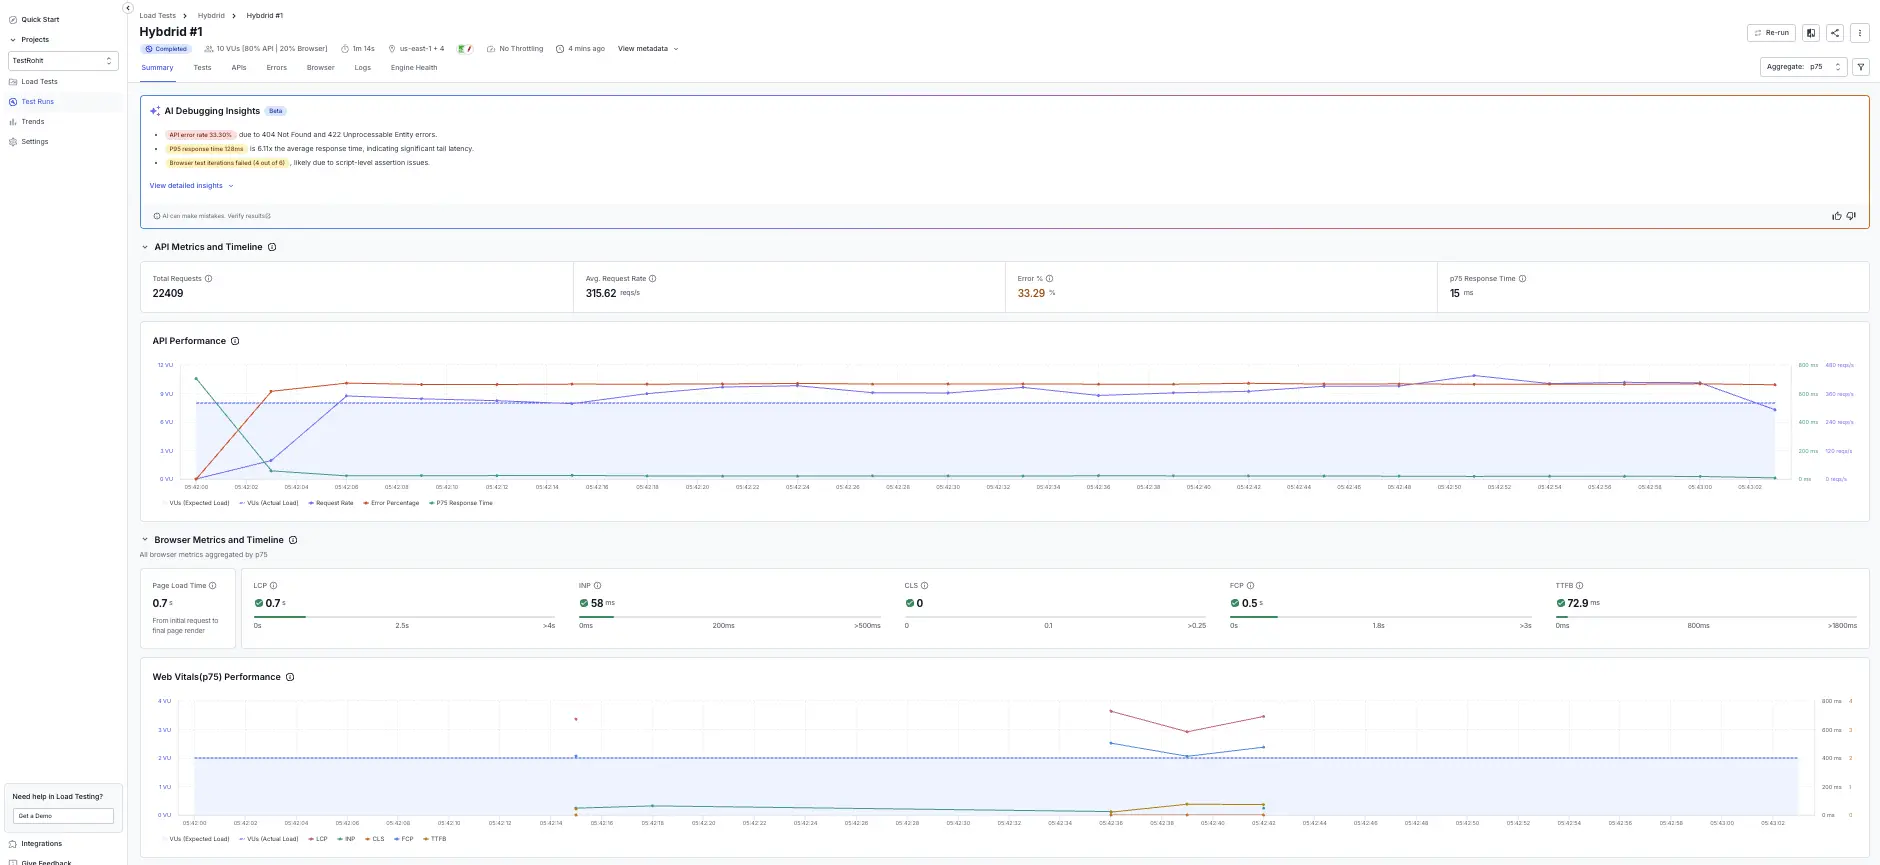Click the Completed status badge
The height and width of the screenshot is (865, 1880).
(x=166, y=49)
